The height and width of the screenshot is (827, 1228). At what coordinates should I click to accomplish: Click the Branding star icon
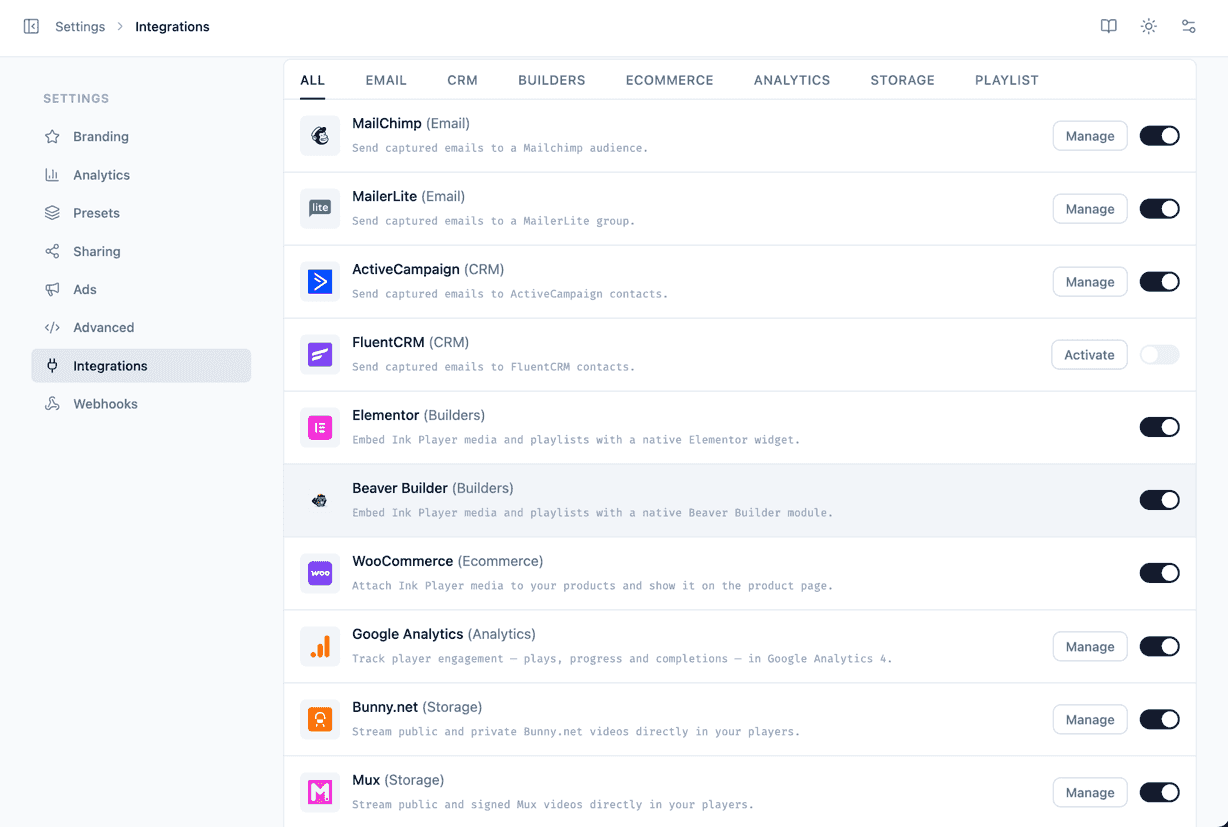(52, 137)
